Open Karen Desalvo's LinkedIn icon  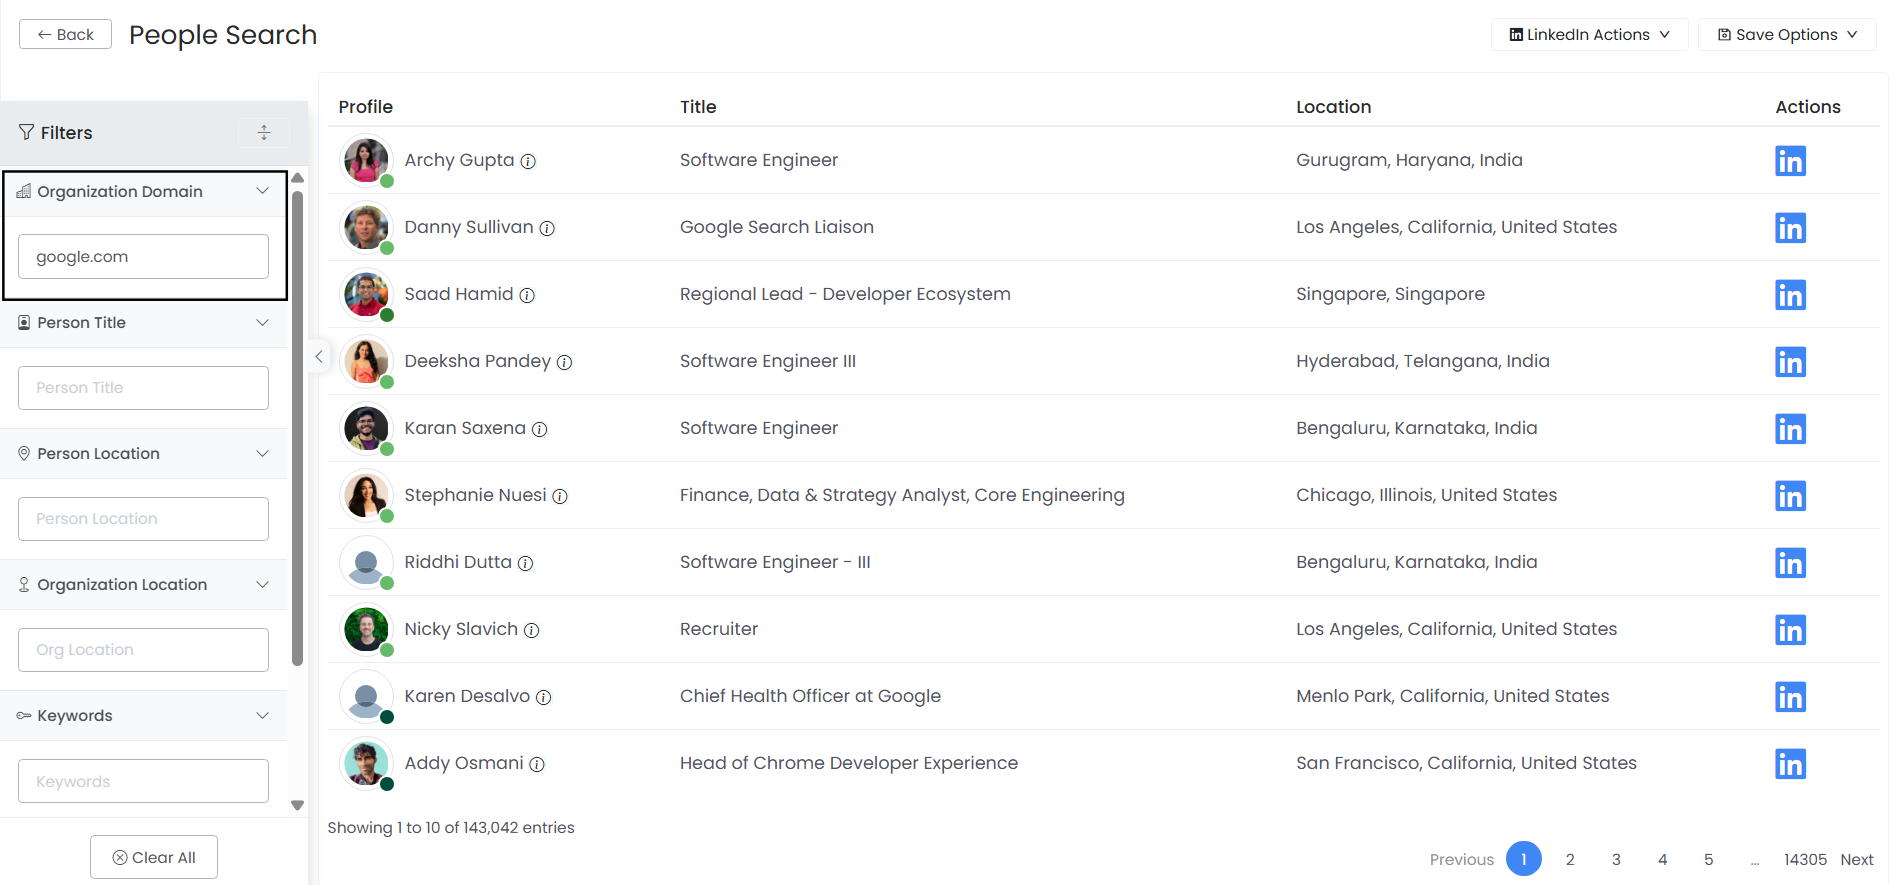(1790, 697)
